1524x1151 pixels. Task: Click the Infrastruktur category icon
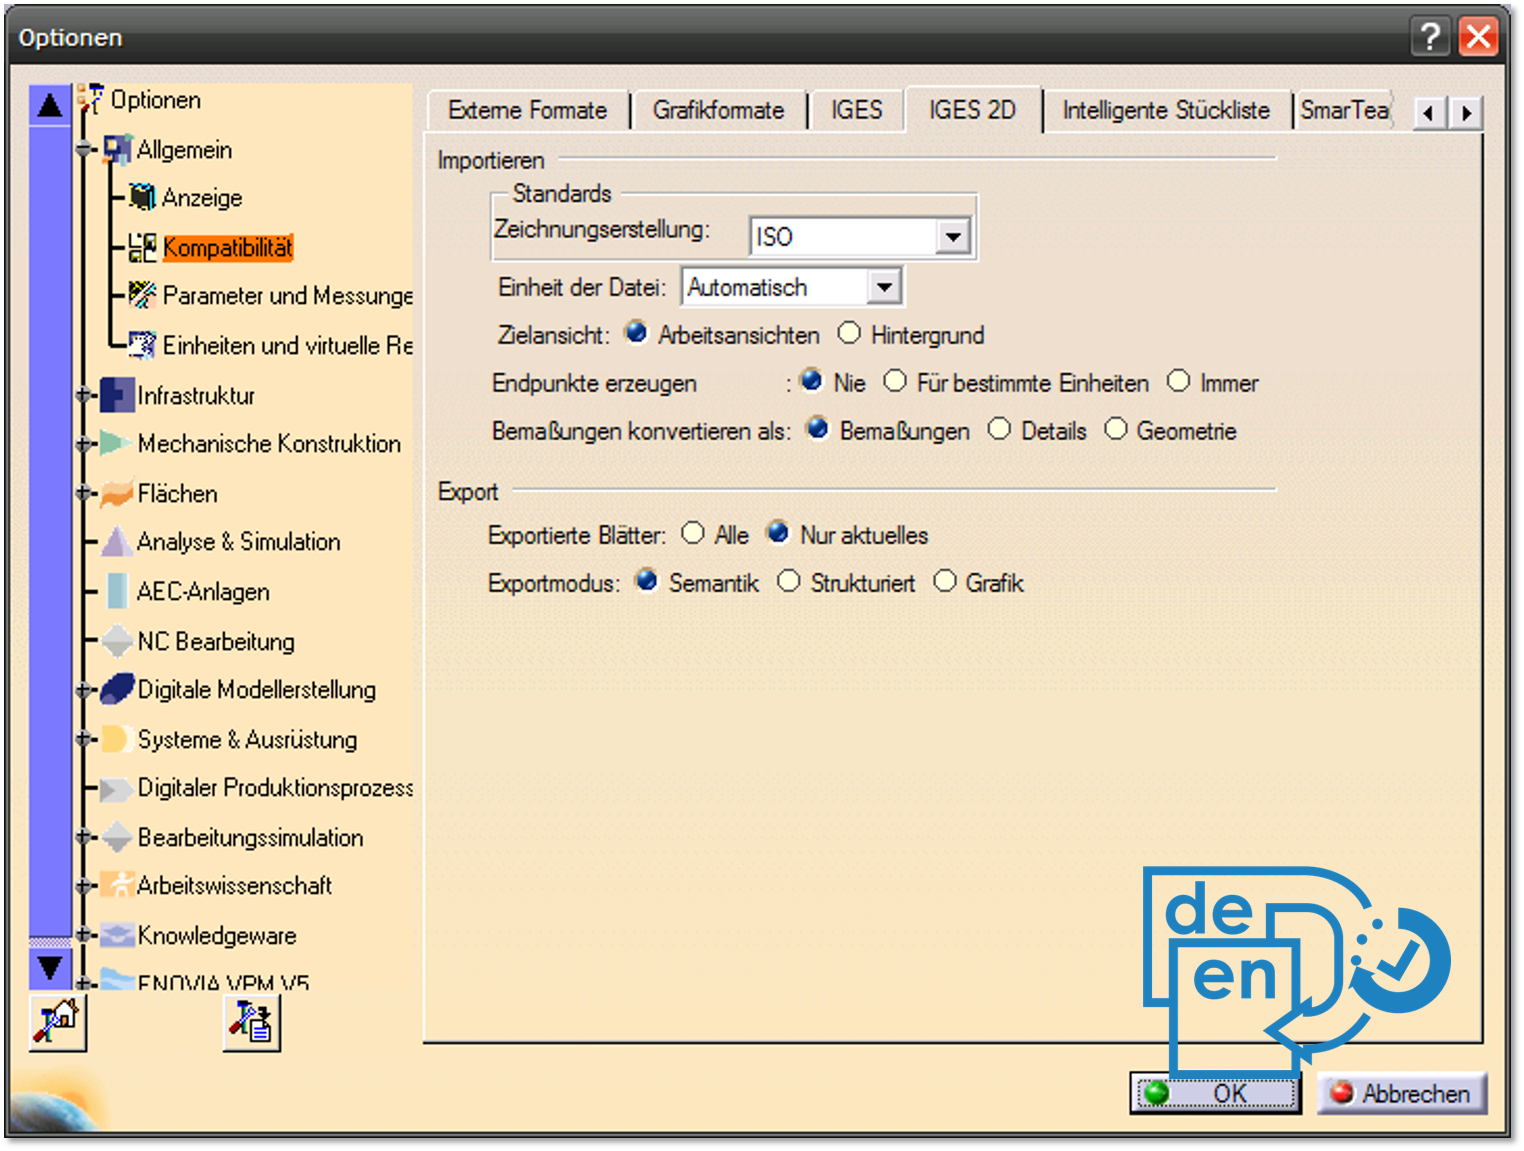tap(117, 395)
